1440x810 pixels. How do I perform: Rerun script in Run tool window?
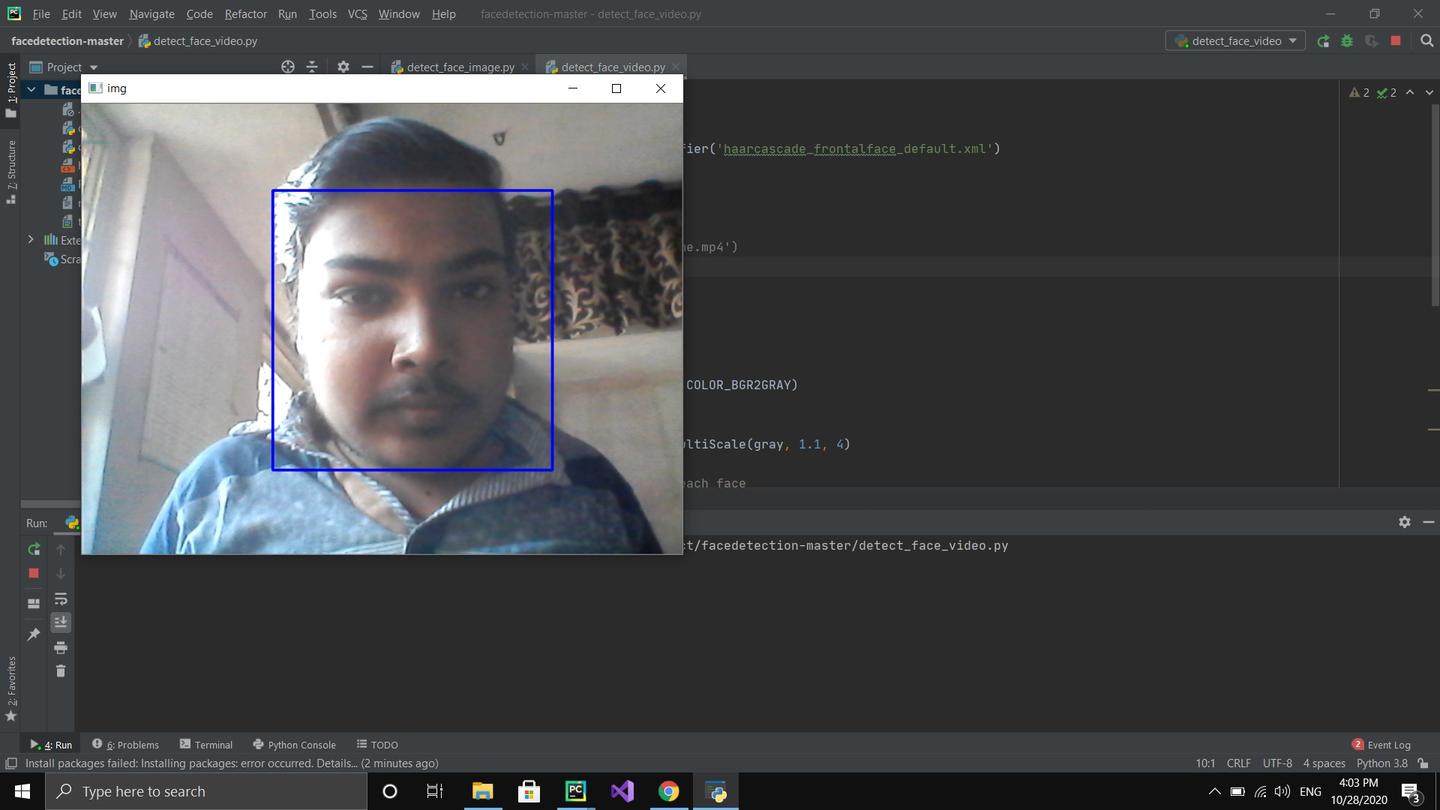tap(34, 549)
